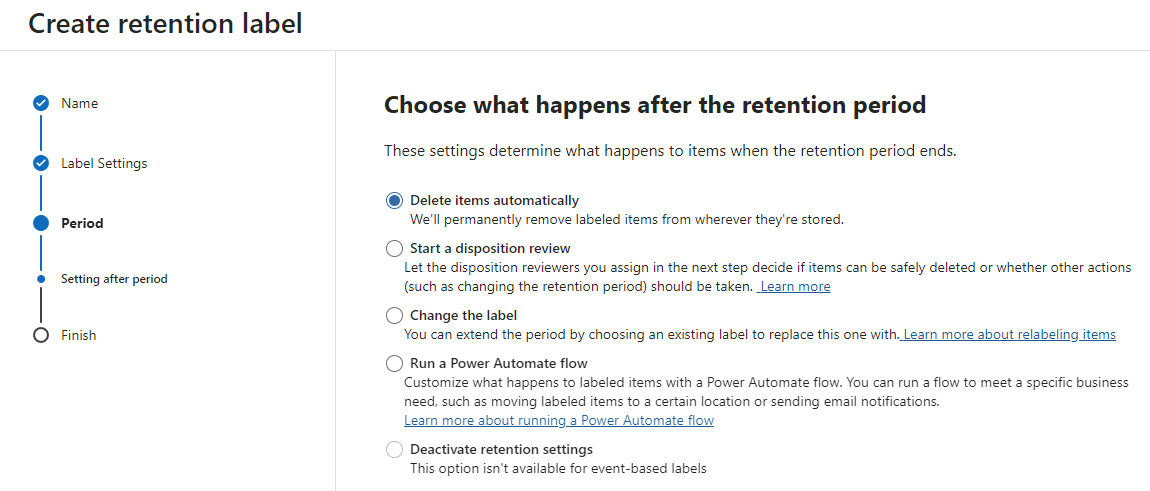Go to the Period step label
The image size is (1150, 491).
click(x=82, y=223)
